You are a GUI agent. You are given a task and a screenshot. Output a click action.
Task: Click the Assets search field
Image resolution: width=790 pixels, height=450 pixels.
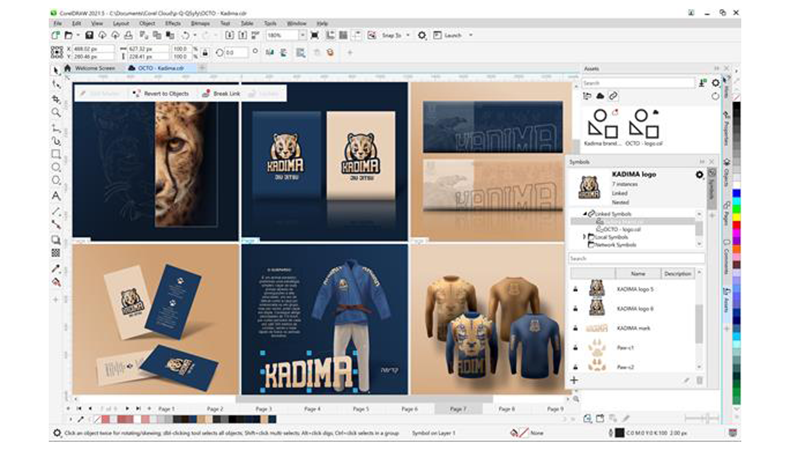click(x=638, y=83)
